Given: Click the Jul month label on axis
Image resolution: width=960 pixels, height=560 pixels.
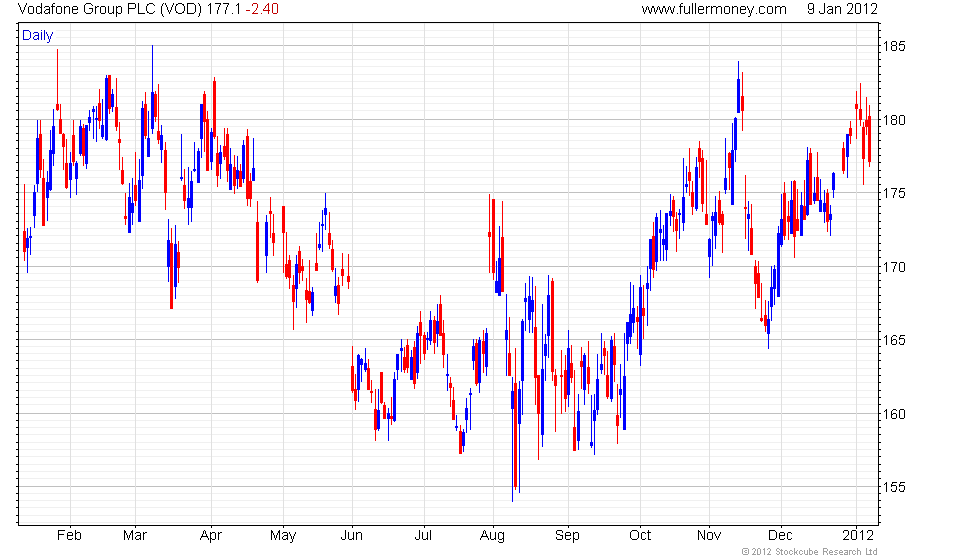Looking at the screenshot, I should tap(423, 536).
